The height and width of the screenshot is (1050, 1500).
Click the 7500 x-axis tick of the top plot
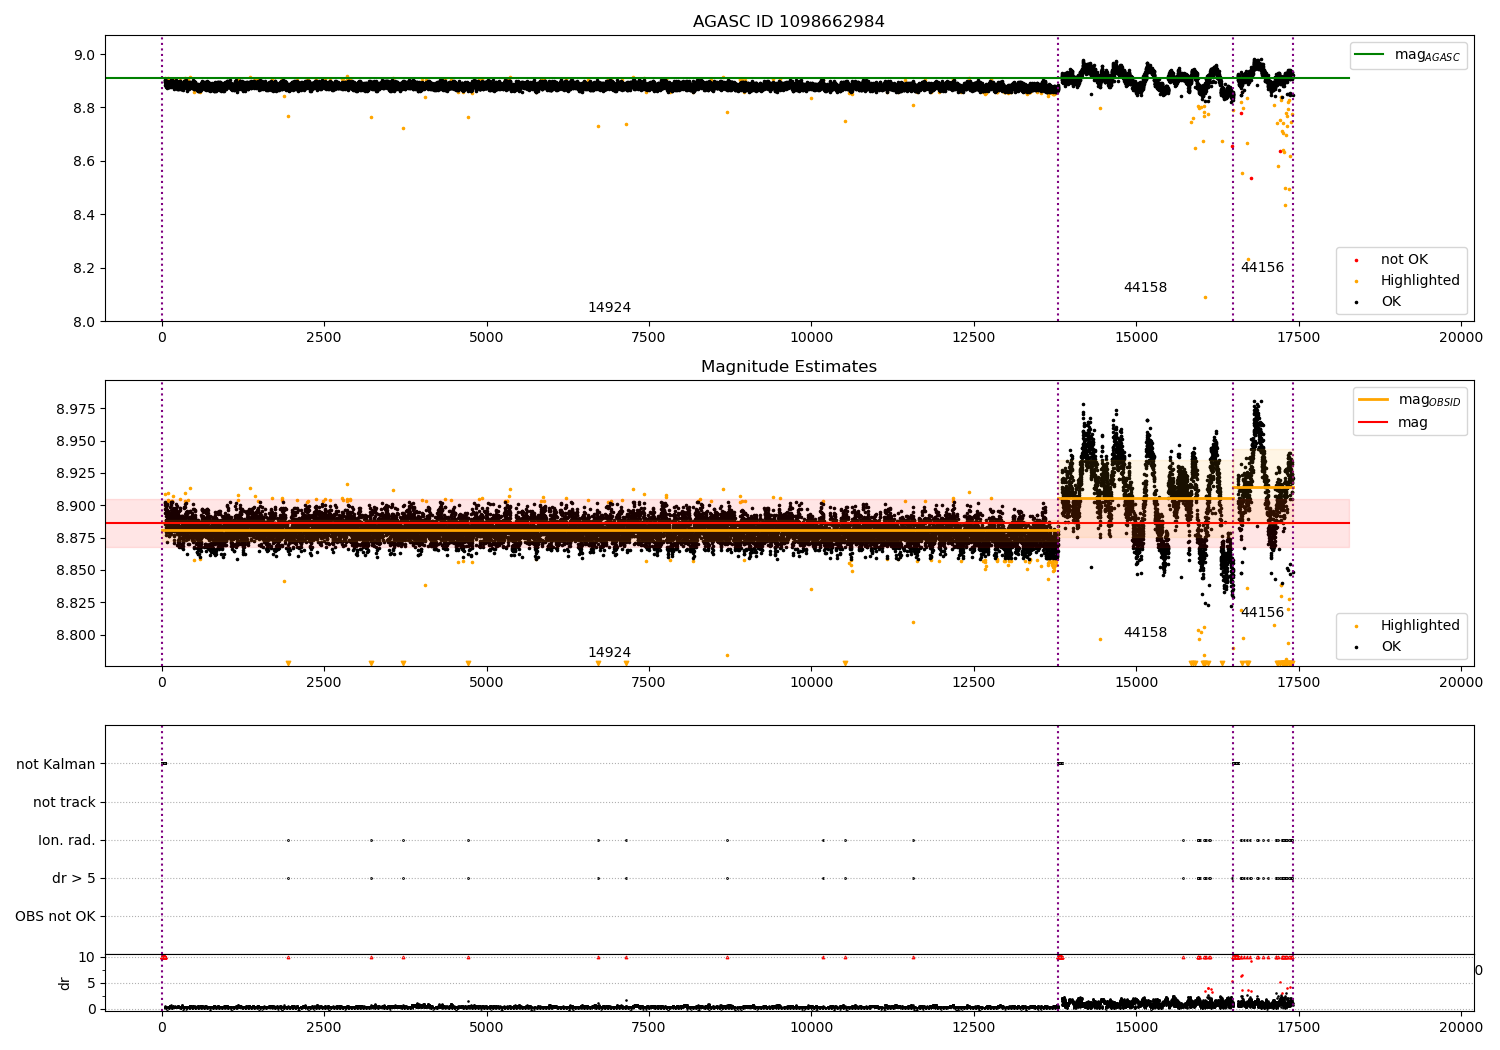point(648,338)
